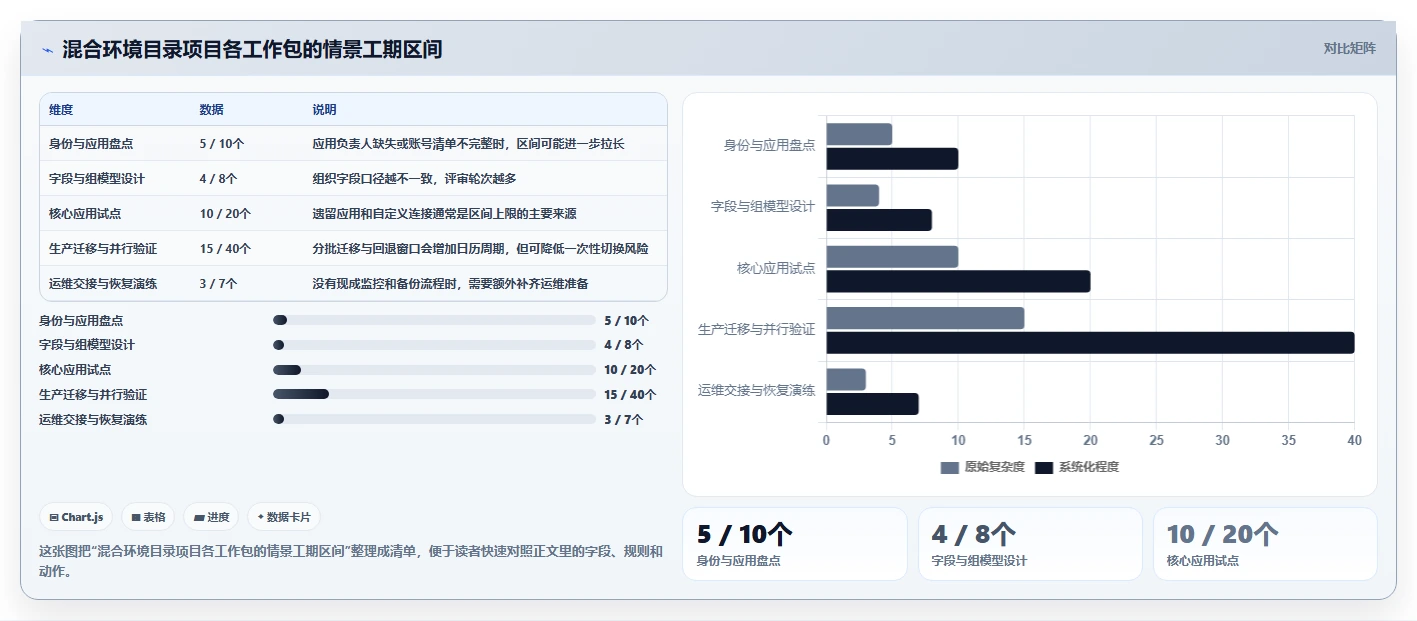Click the note about 没有现成监控和备份流程
This screenshot has height=621, width=1417.
[450, 284]
